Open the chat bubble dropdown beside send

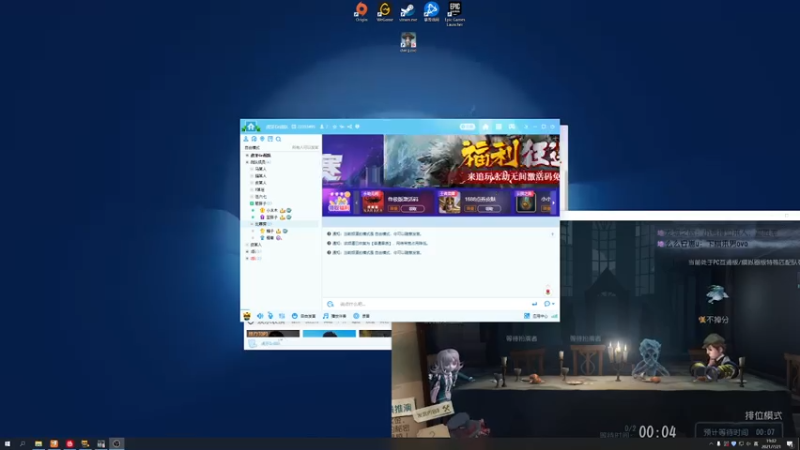coord(549,304)
